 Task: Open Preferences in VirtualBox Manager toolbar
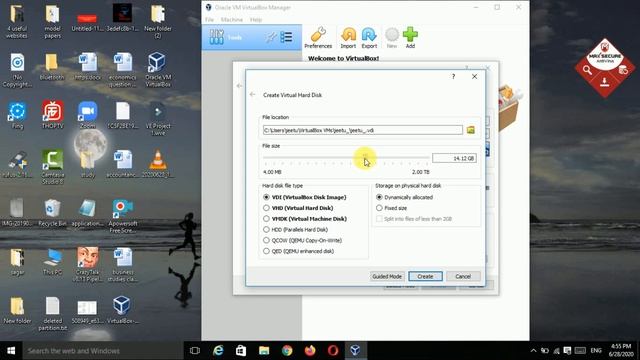318,38
